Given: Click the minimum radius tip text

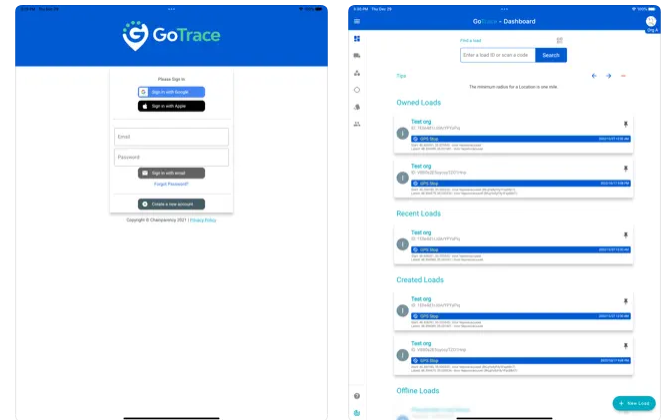Looking at the screenshot, I should 513,87.
